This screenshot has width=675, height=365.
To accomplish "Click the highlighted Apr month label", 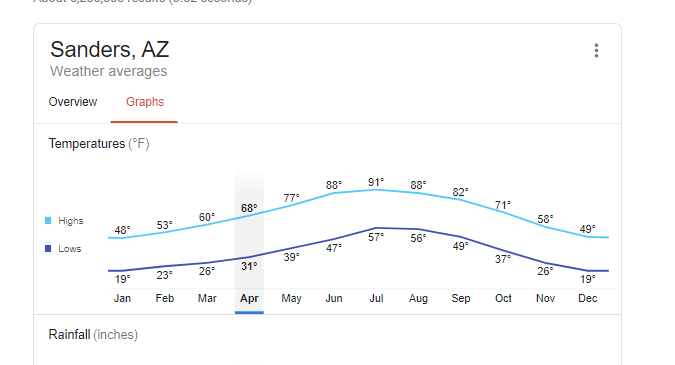I will [249, 298].
